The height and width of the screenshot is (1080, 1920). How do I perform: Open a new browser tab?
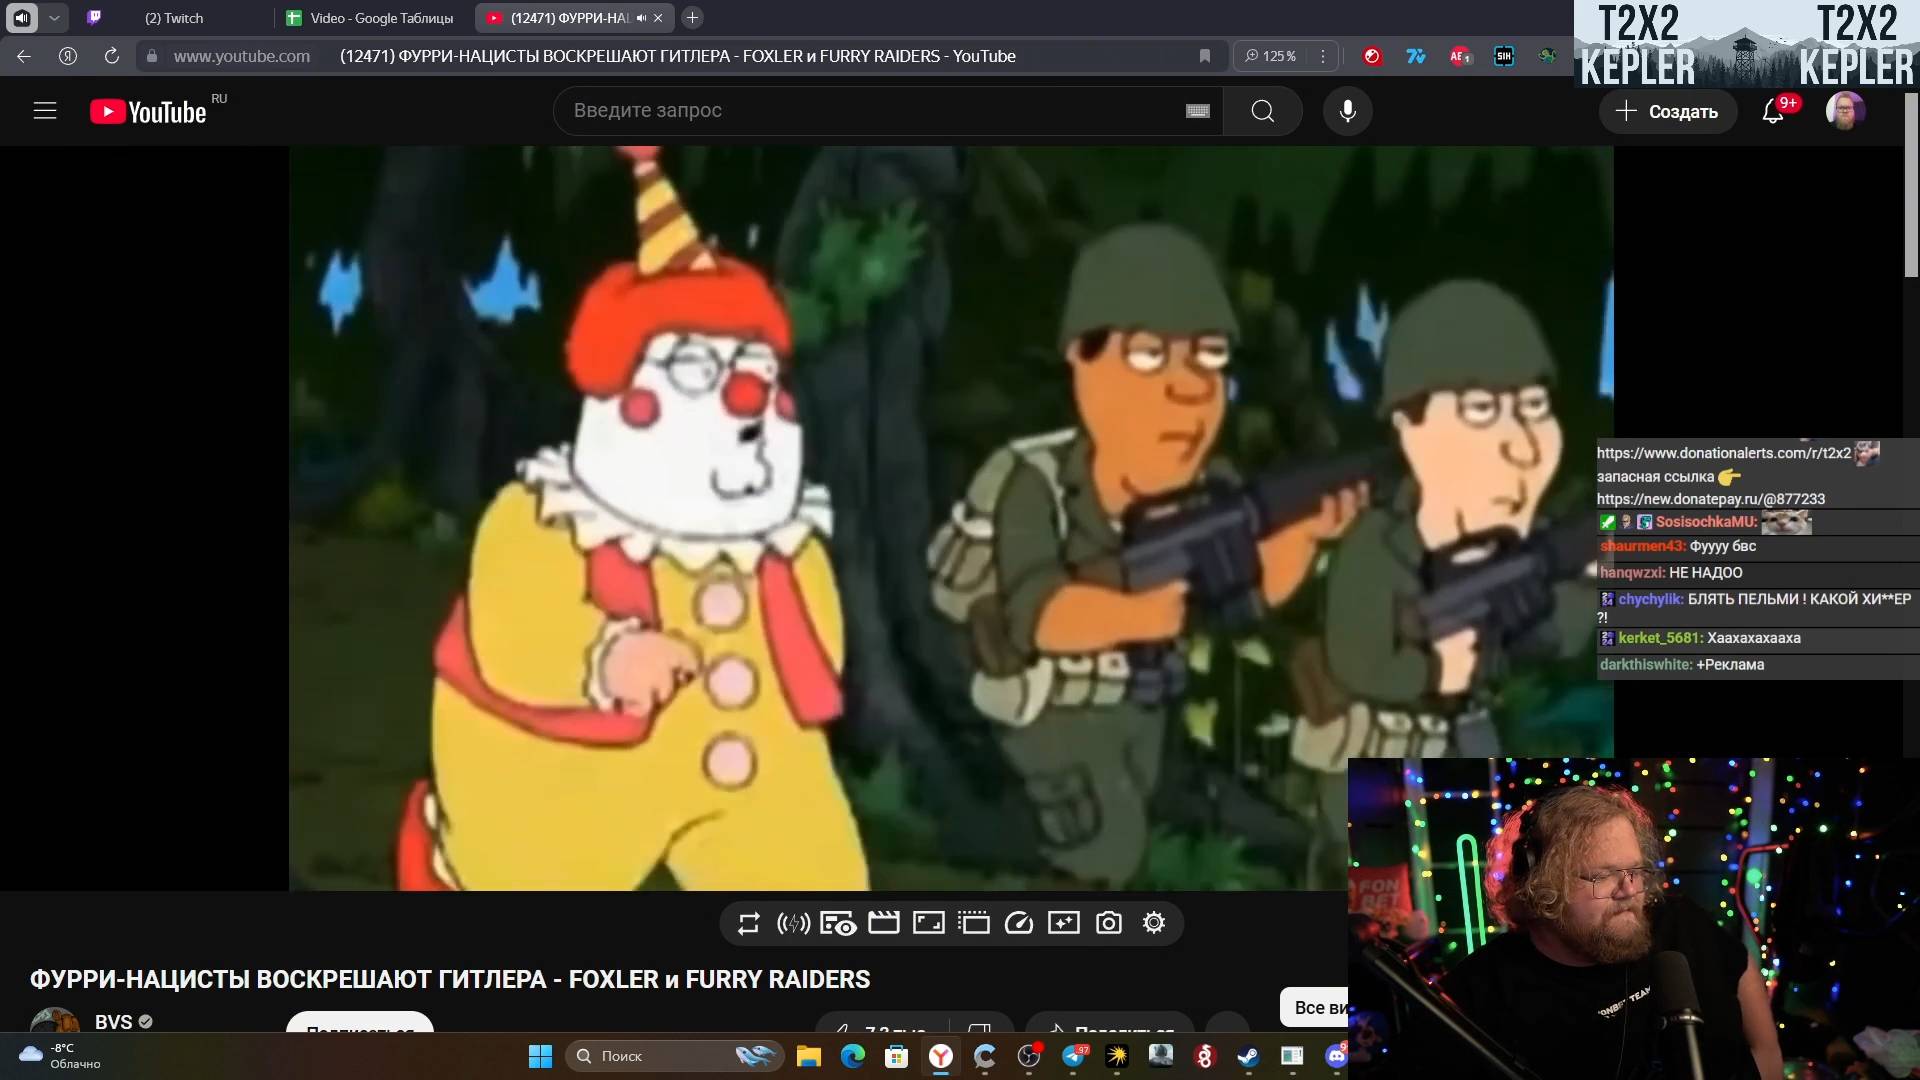[692, 18]
